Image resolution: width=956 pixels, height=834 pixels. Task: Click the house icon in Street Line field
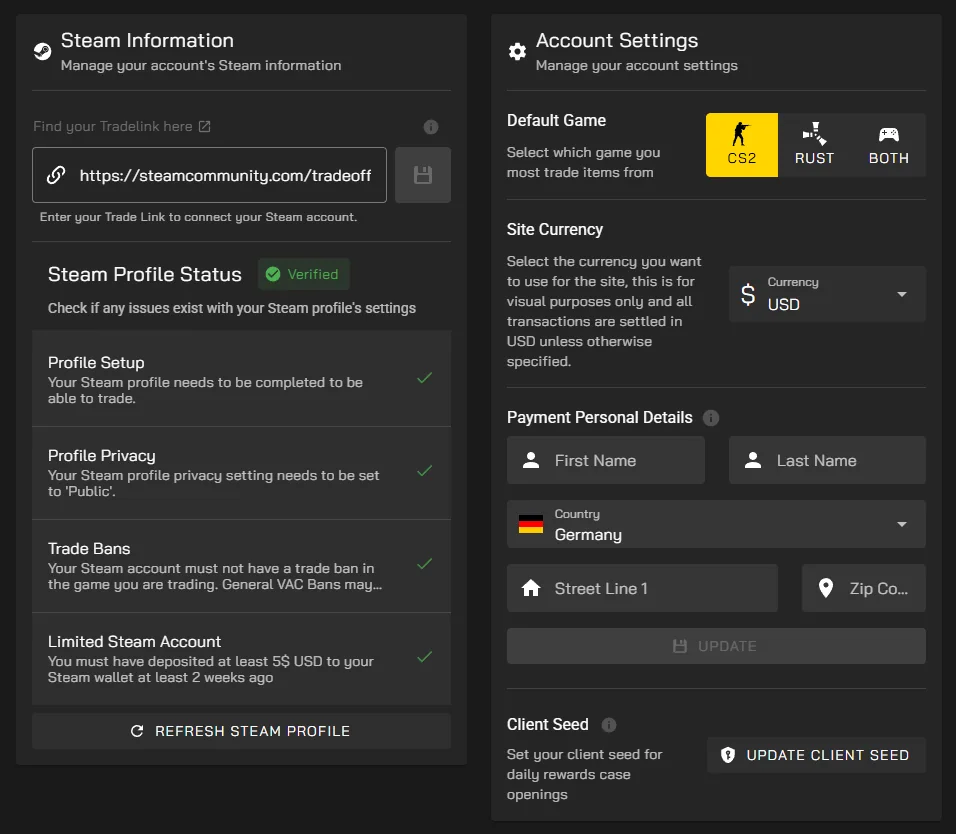click(531, 588)
